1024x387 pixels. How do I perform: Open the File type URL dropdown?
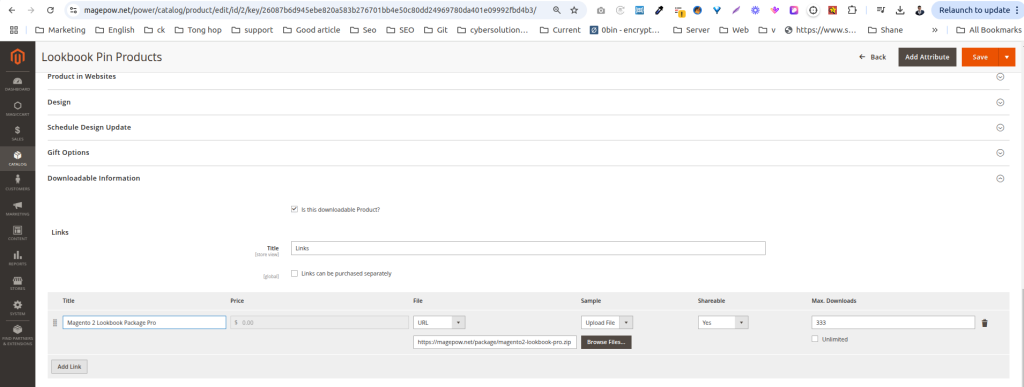(x=439, y=322)
